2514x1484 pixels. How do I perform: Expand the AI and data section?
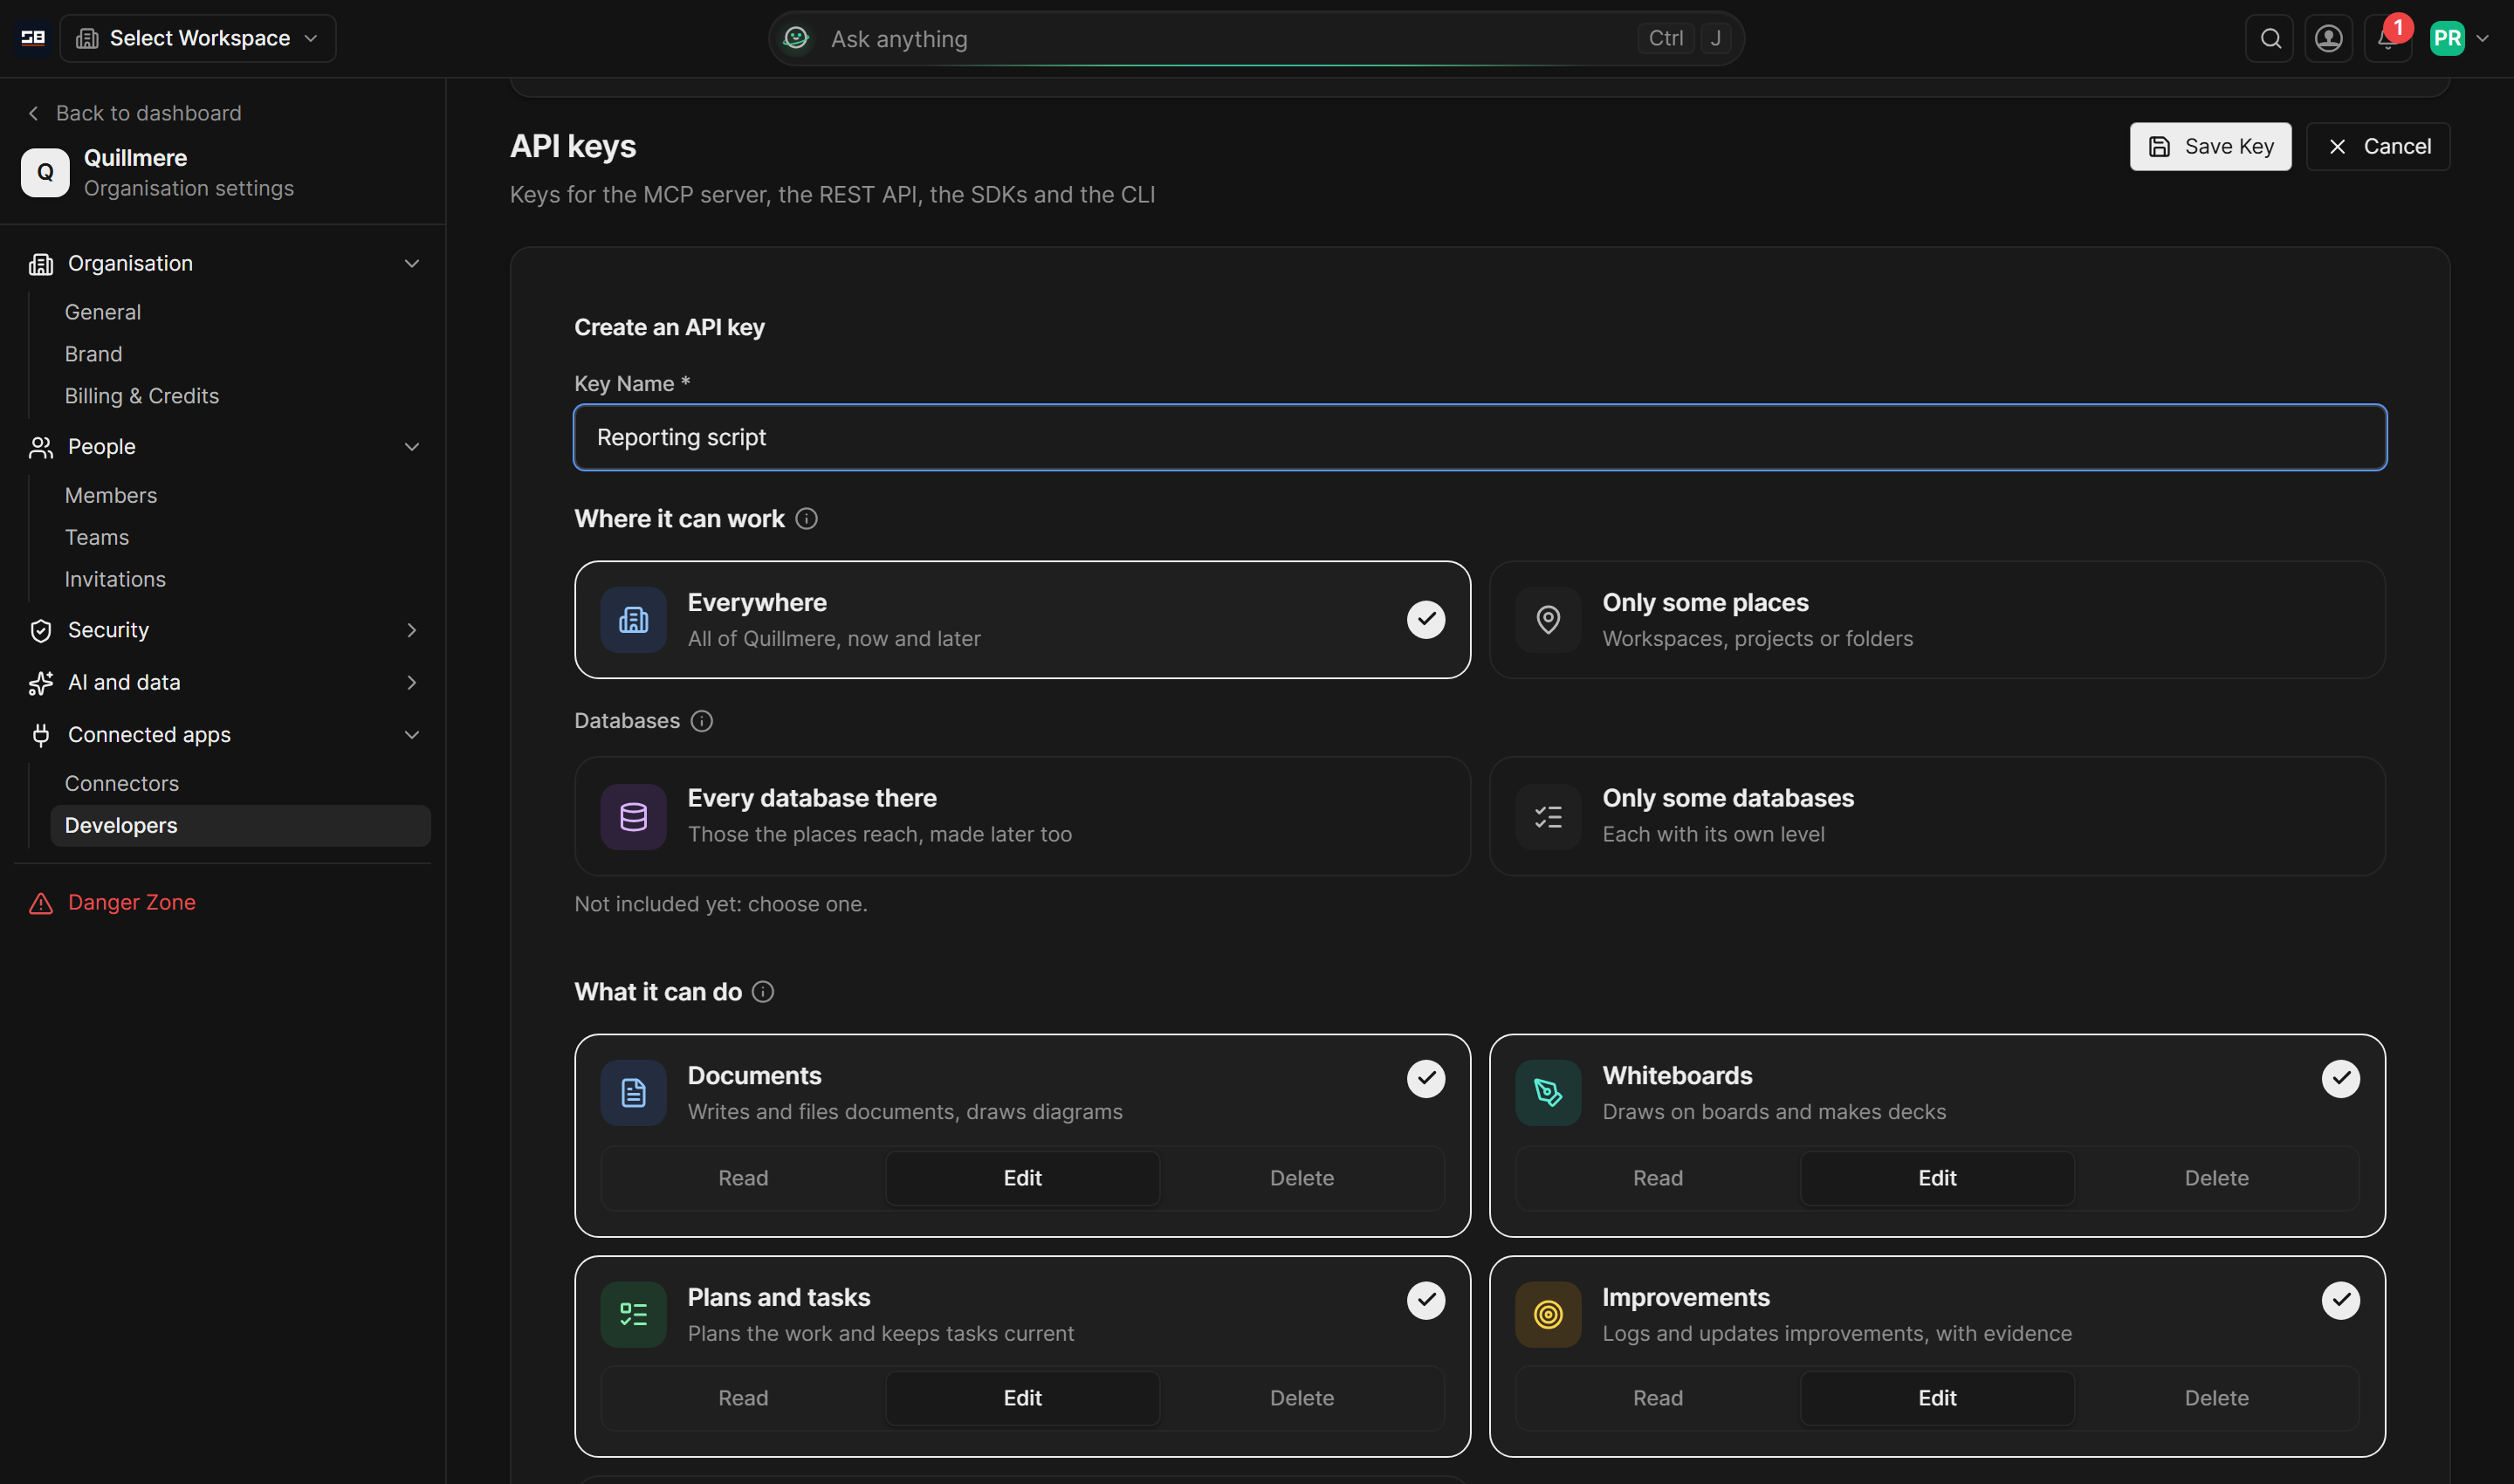point(224,682)
